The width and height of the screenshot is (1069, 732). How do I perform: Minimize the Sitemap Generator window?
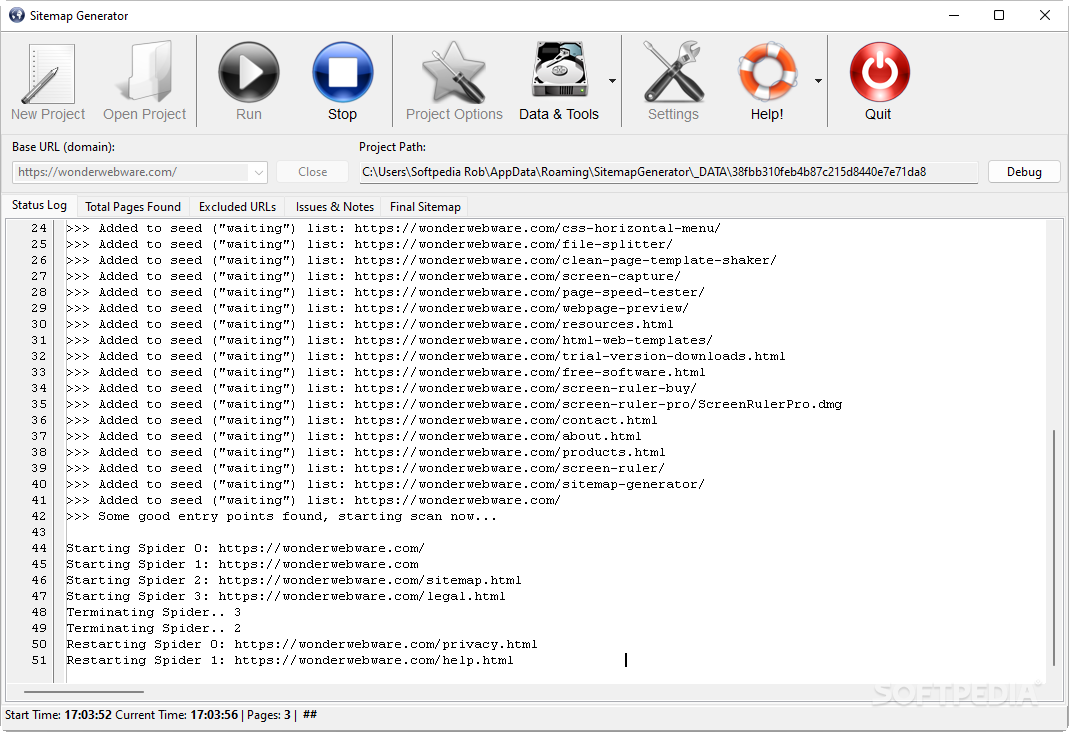[954, 15]
